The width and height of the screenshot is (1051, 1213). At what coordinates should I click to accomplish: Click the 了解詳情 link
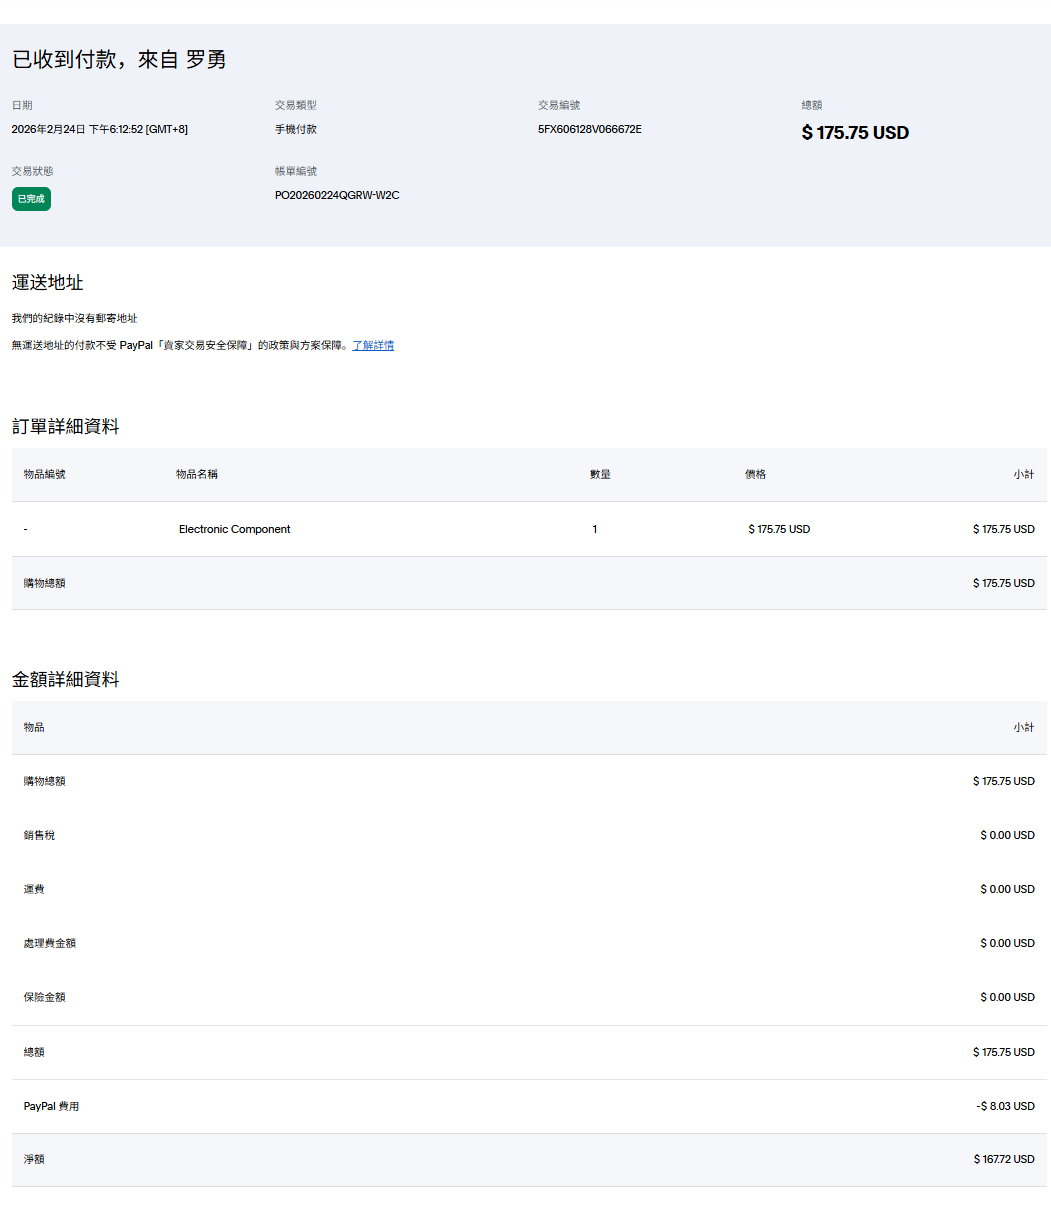pos(373,345)
